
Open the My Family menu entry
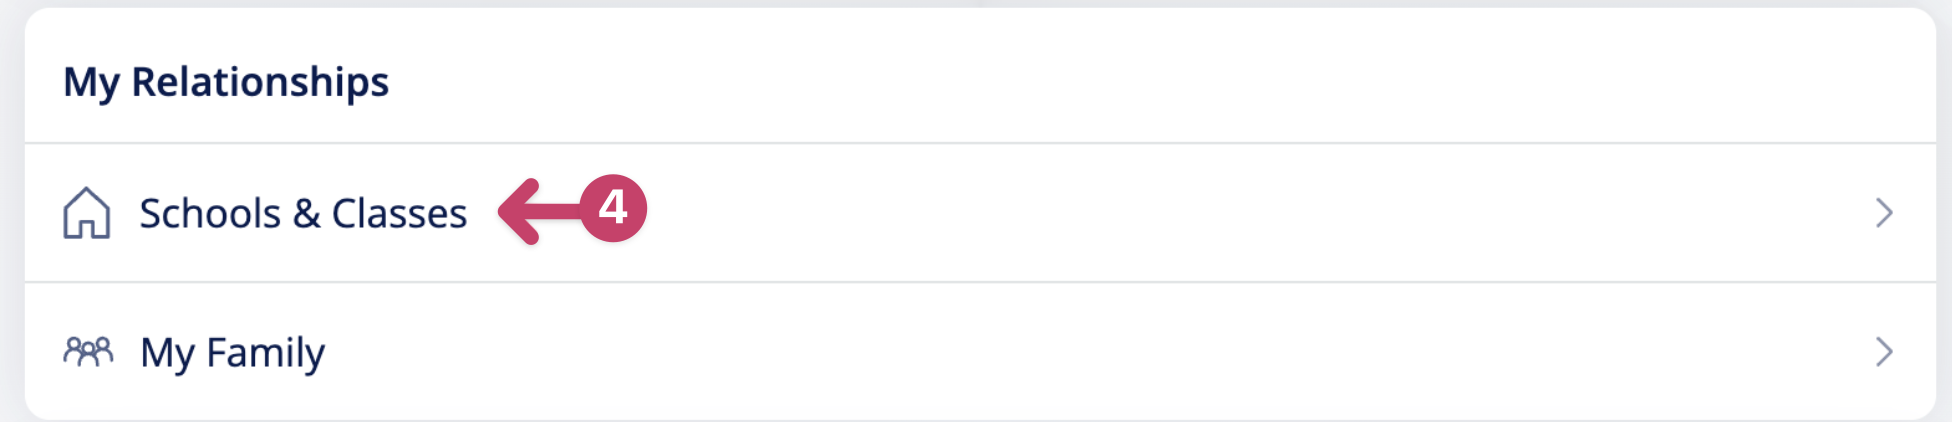(x=980, y=352)
